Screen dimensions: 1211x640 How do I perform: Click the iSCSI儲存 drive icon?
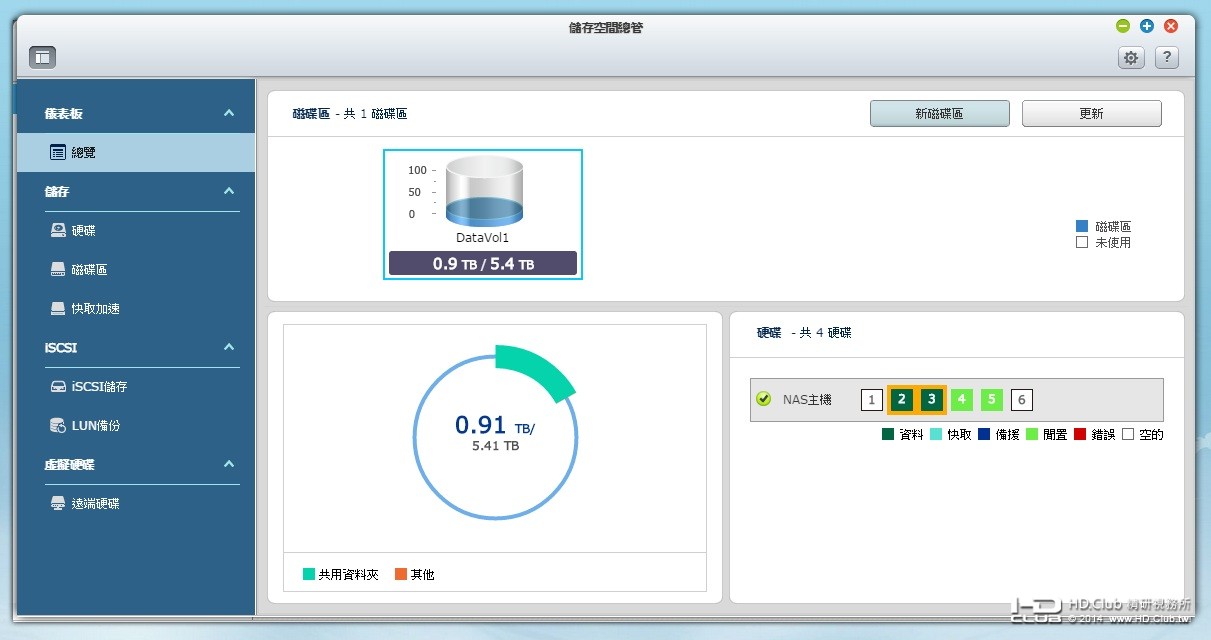pos(58,387)
